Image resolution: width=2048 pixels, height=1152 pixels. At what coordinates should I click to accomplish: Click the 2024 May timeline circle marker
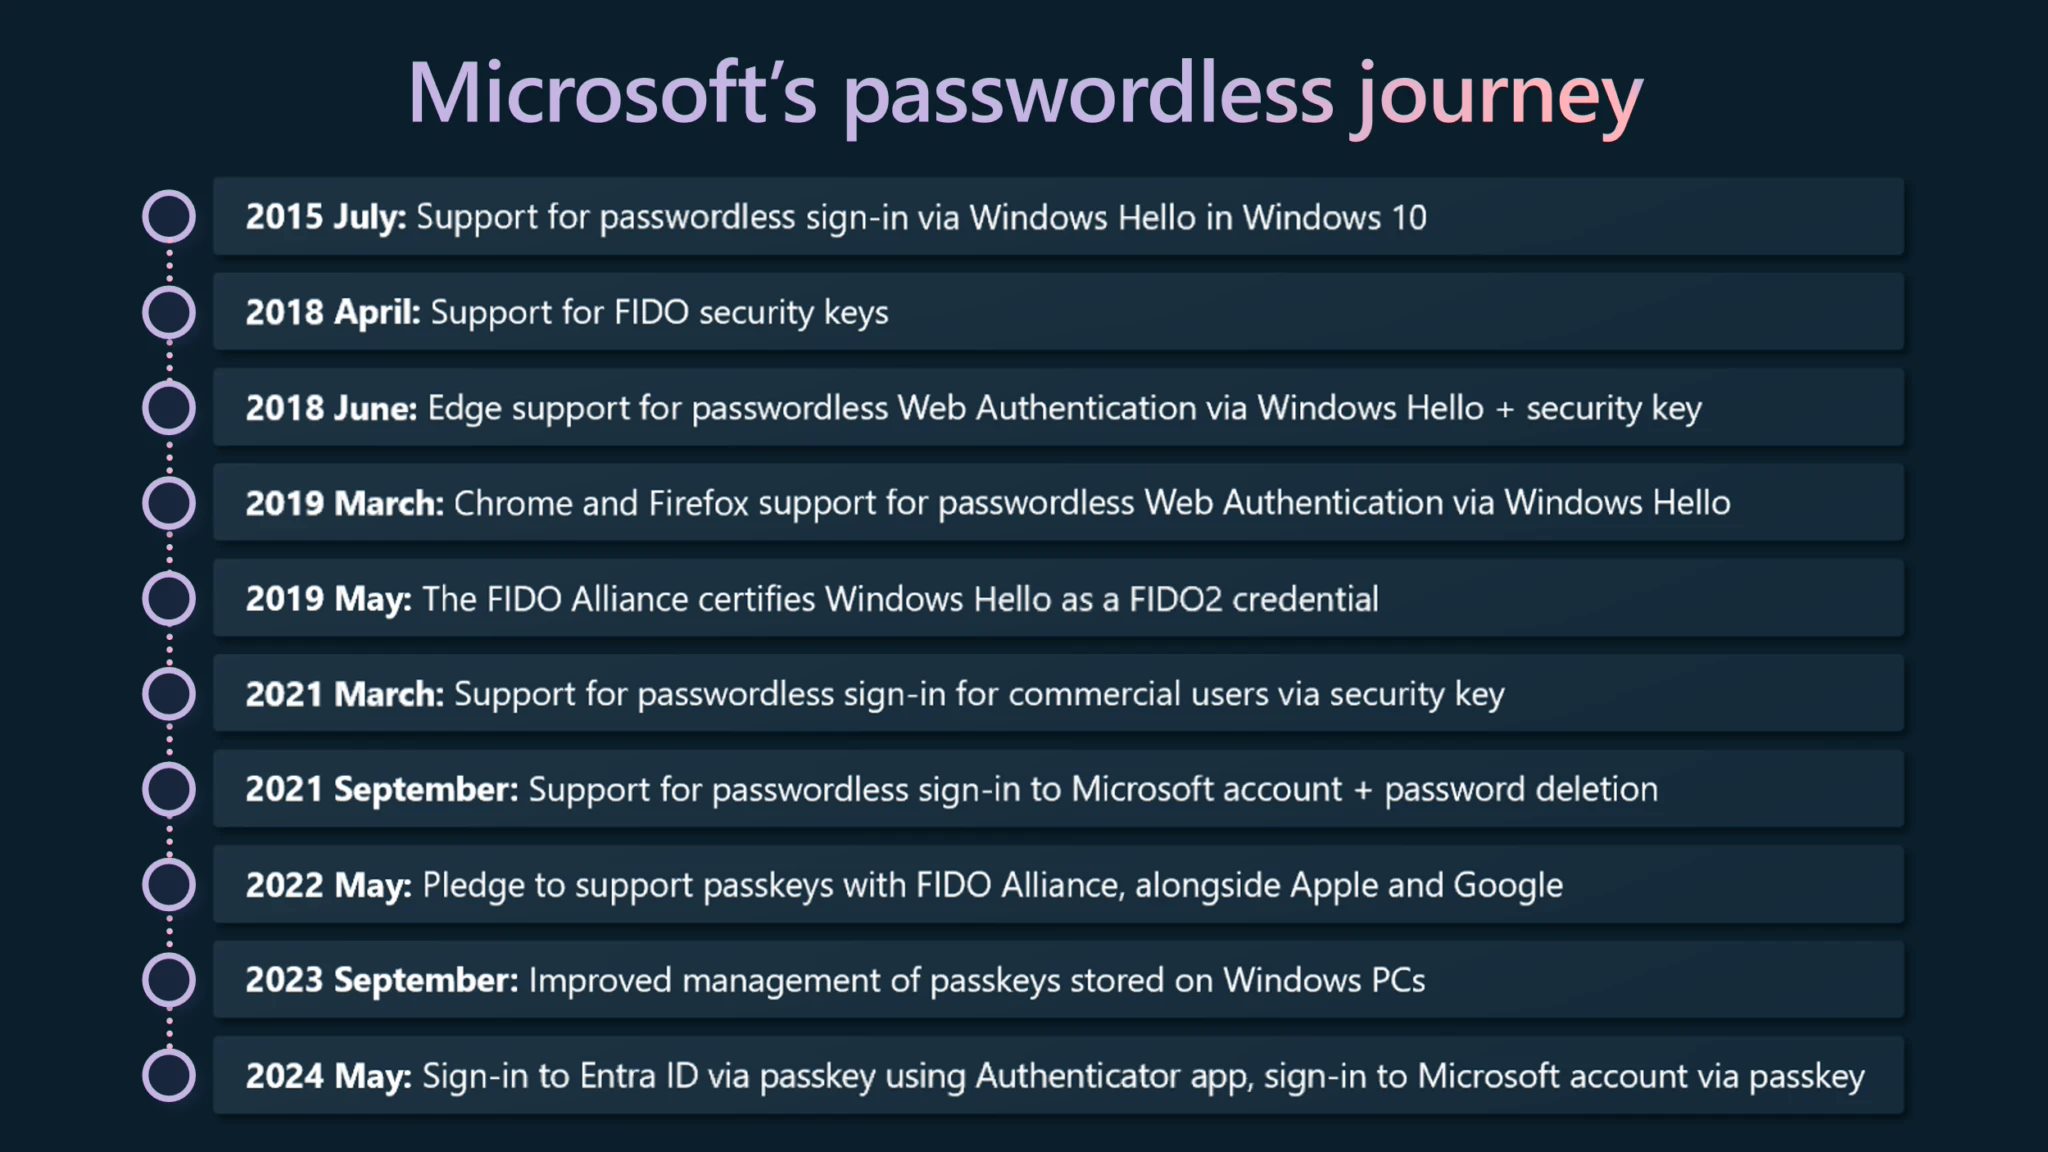click(169, 1075)
